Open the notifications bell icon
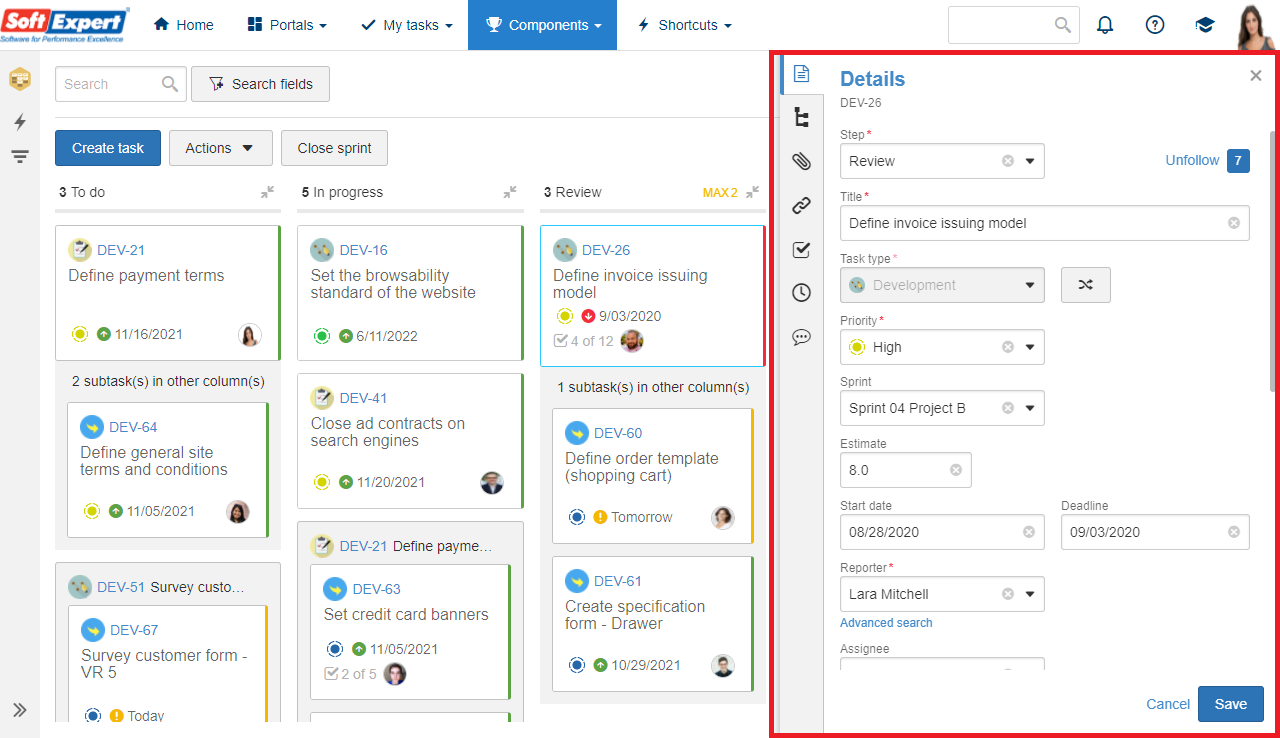Image resolution: width=1280 pixels, height=738 pixels. [1105, 24]
